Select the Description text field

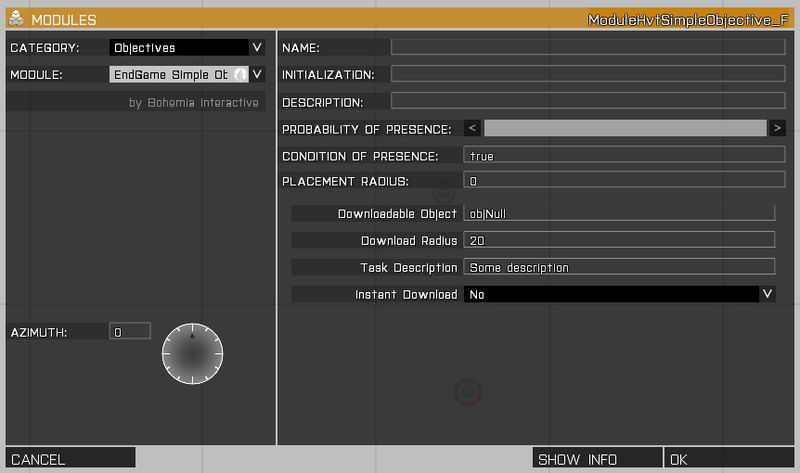click(587, 101)
